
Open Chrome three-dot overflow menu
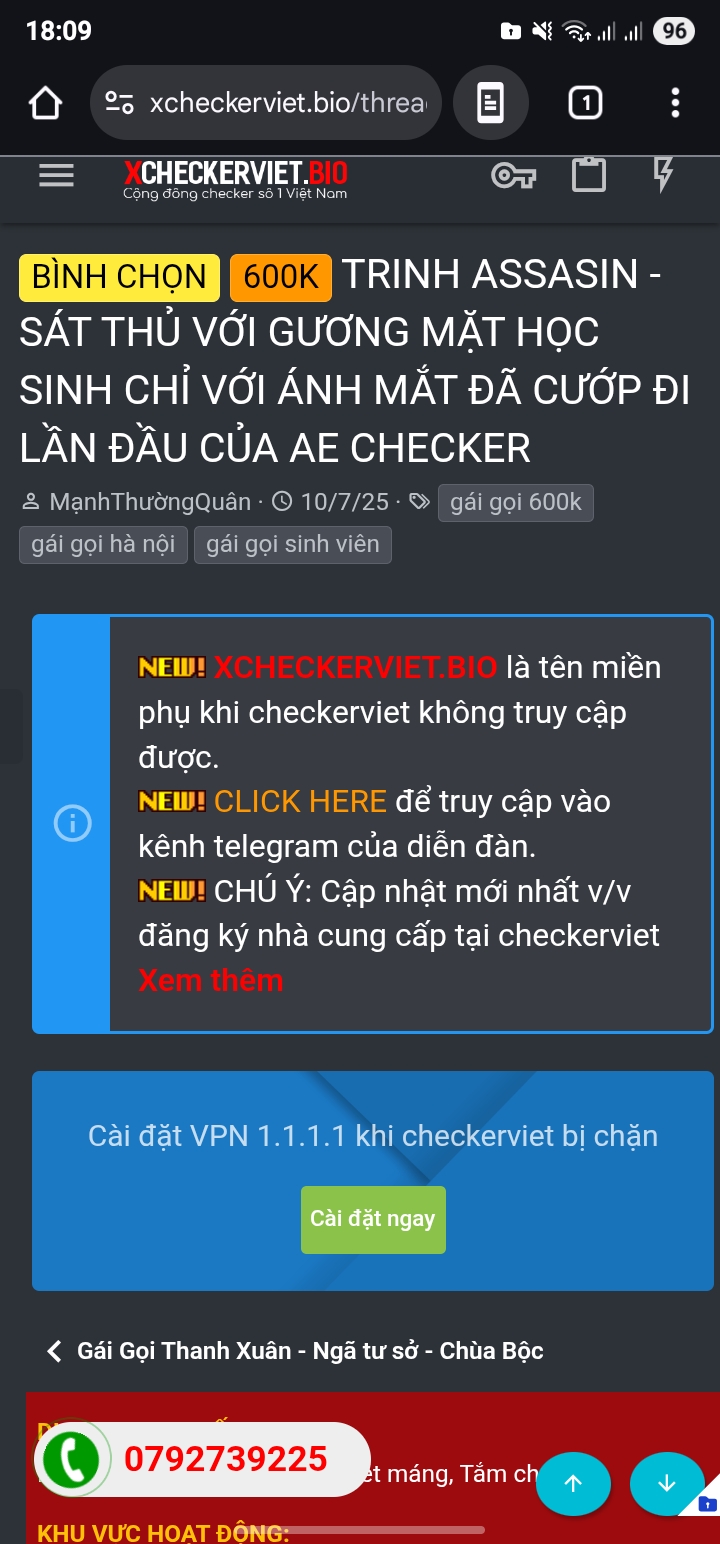[675, 102]
